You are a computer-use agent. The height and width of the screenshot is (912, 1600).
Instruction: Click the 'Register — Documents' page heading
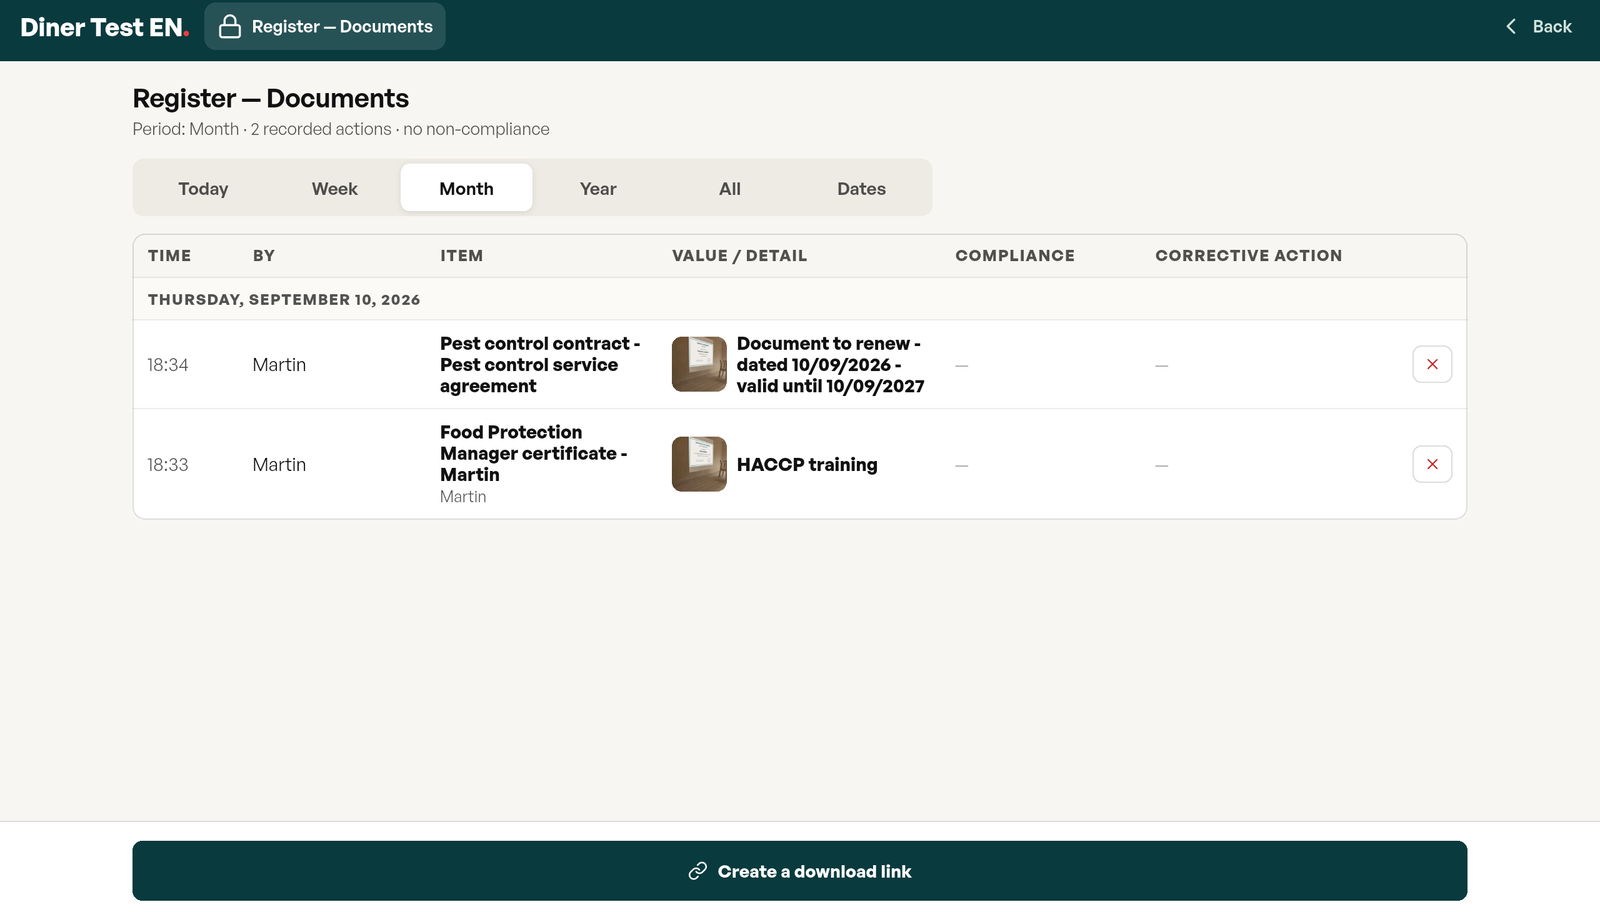[271, 98]
